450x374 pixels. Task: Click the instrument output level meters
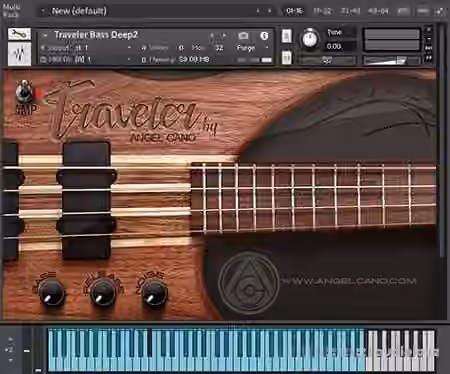coord(391,40)
